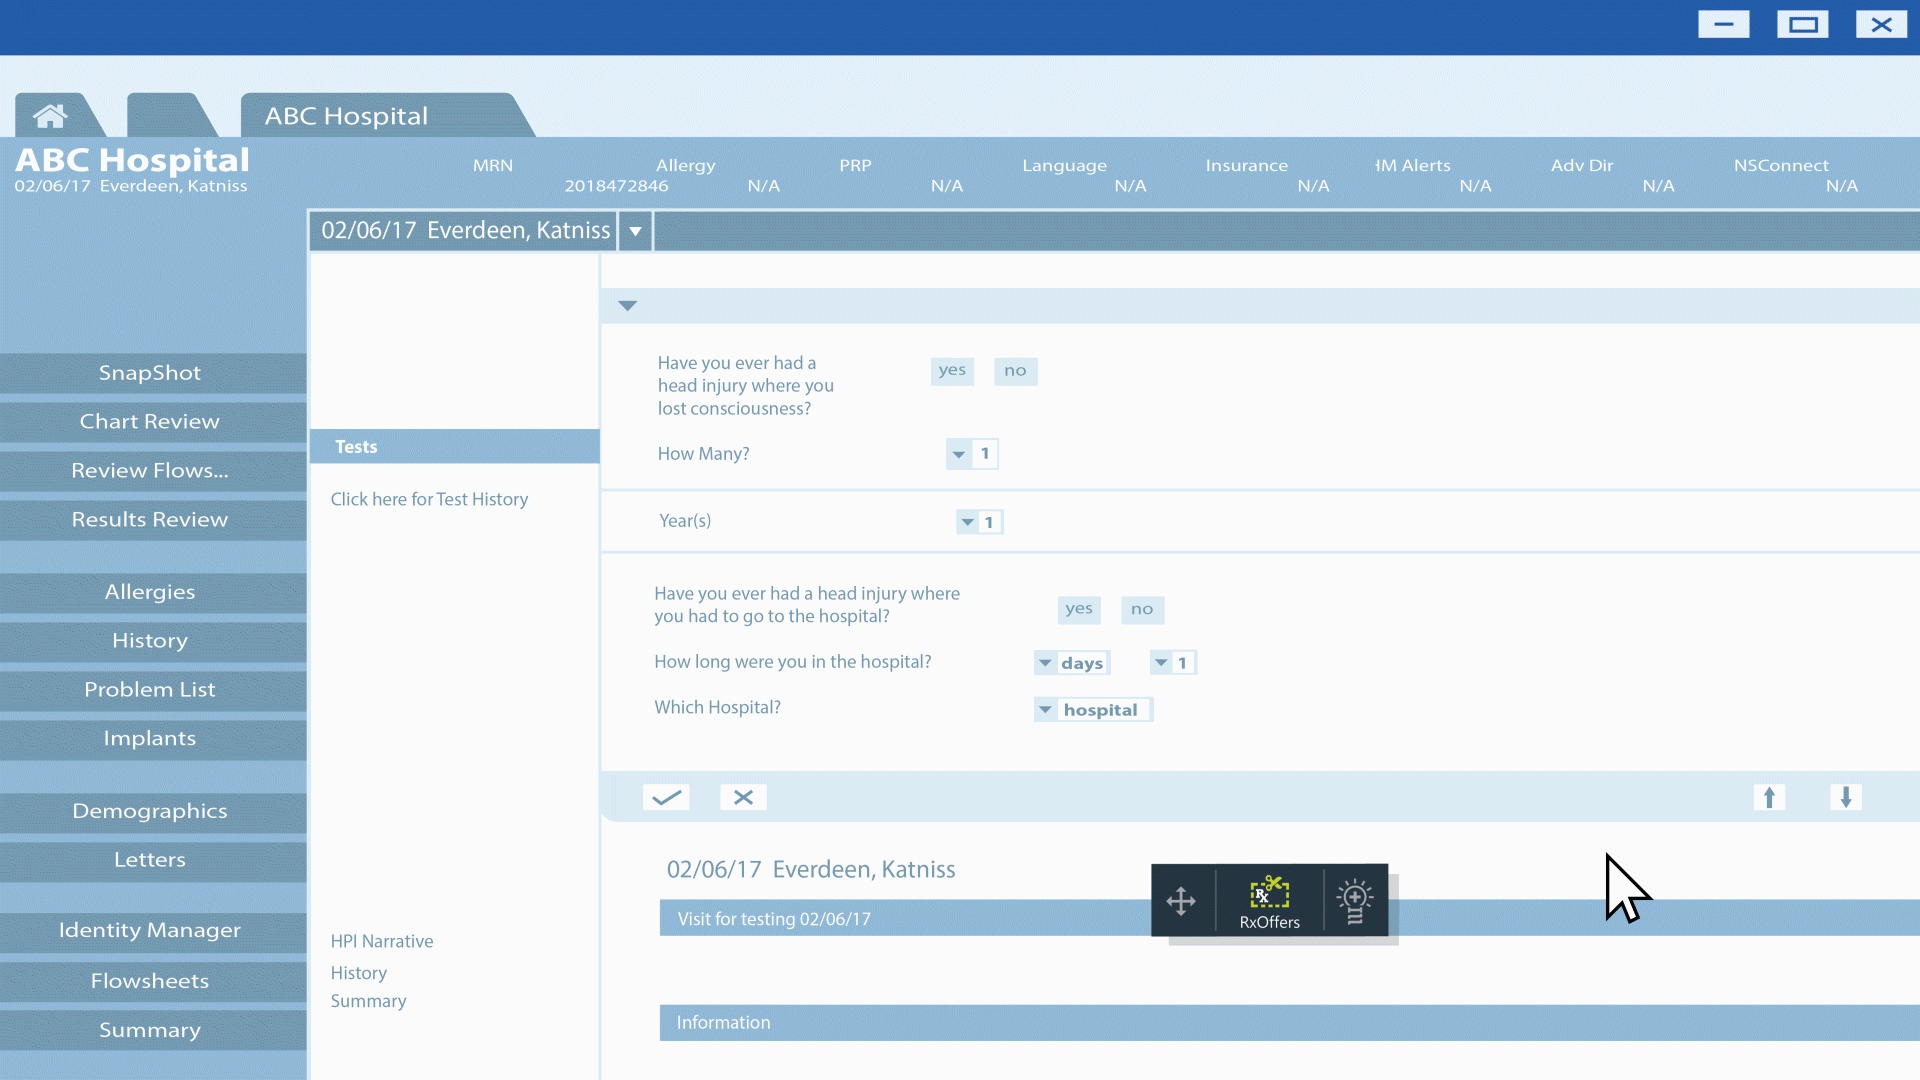Go to History in the left sidebar

pos(152,641)
